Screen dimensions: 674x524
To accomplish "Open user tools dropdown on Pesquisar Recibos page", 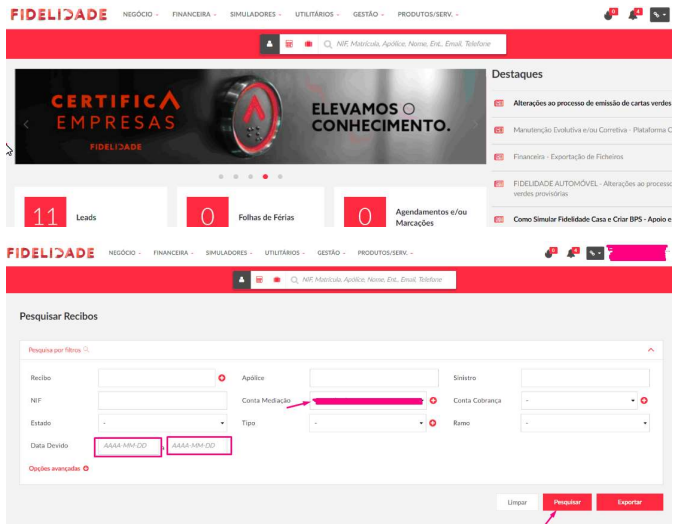I will pos(595,253).
